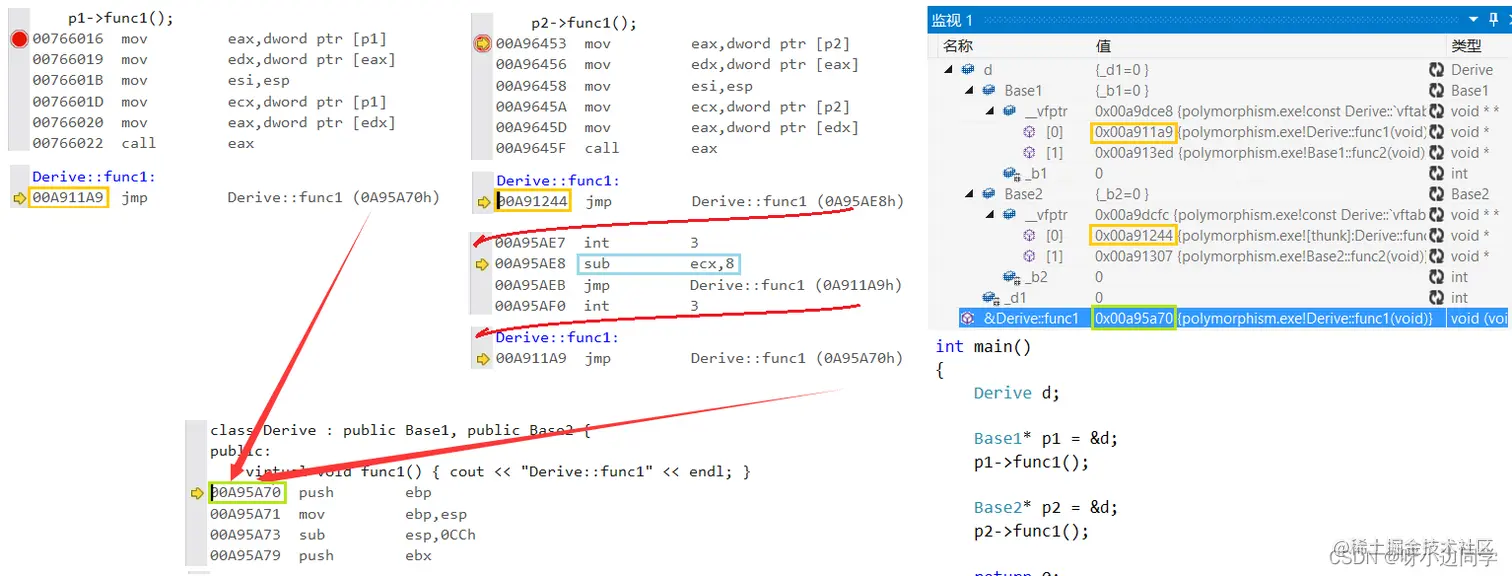Collapse __vfptr under Base2
The width and height of the screenshot is (1512, 576).
[x=989, y=215]
